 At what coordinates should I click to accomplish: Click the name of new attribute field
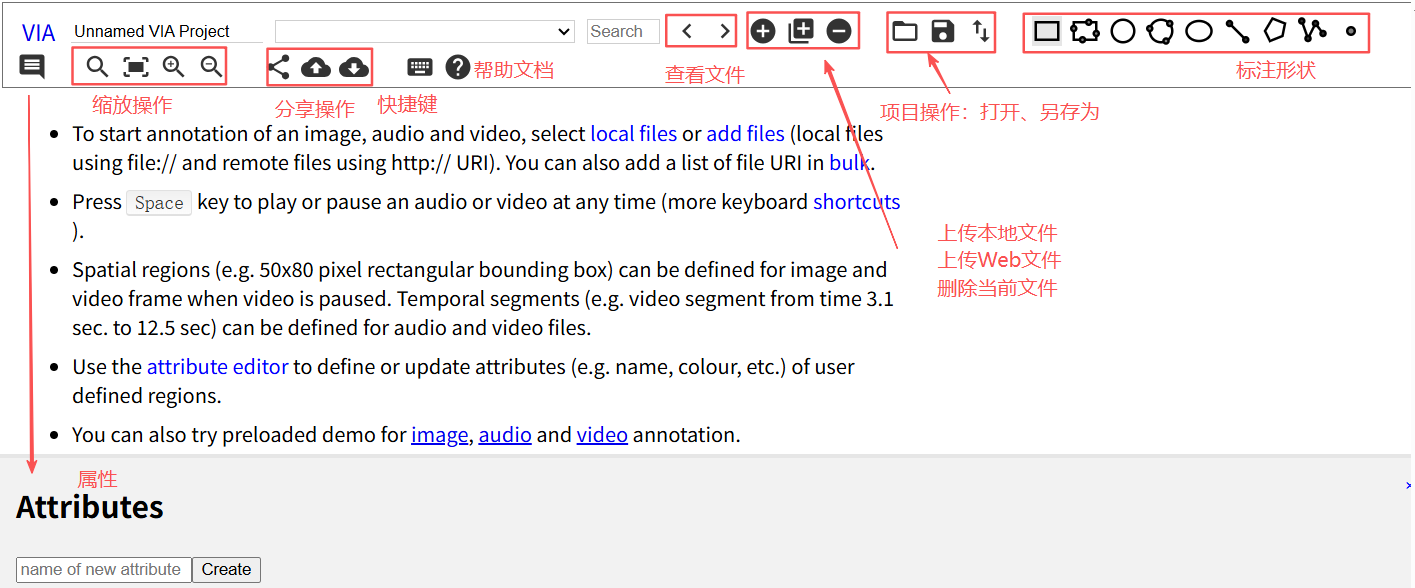(x=104, y=570)
